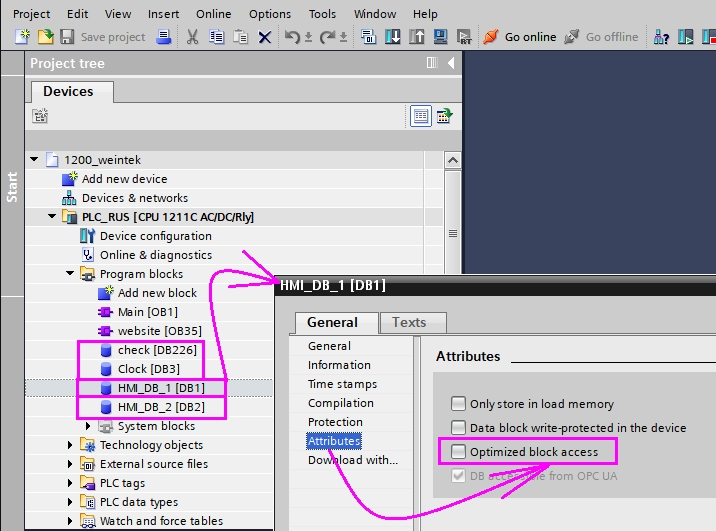Click the Save project disk icon

click(x=67, y=37)
